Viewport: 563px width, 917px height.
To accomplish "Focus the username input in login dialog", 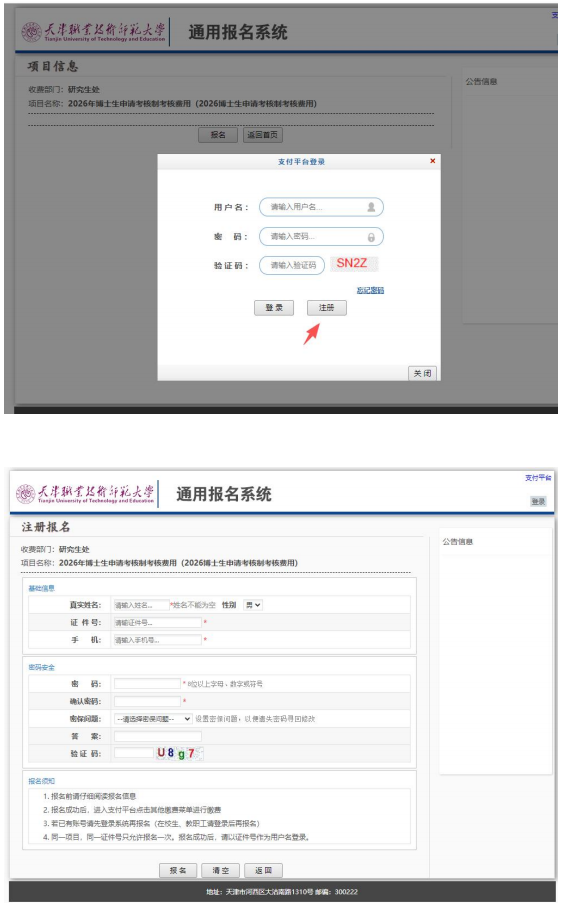I will 321,207.
